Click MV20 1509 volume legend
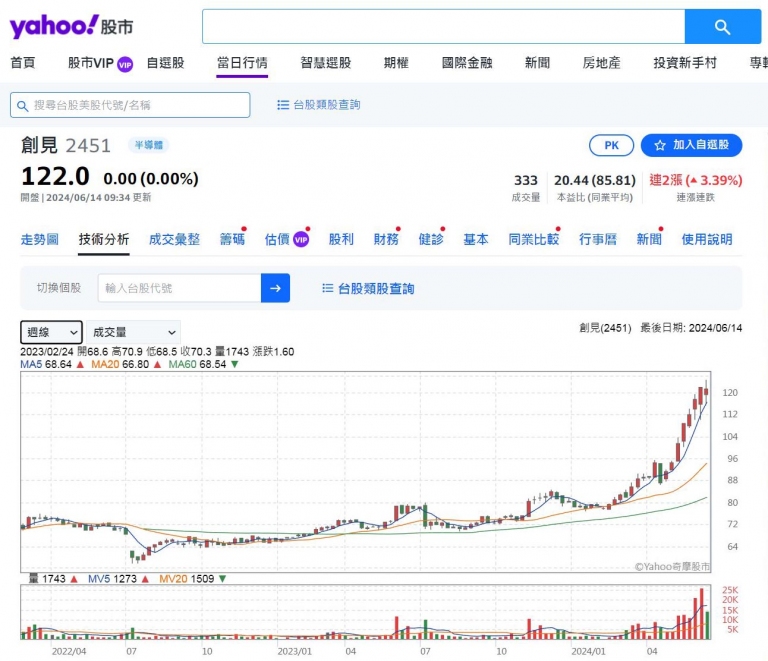The width and height of the screenshot is (768, 661). (187, 579)
